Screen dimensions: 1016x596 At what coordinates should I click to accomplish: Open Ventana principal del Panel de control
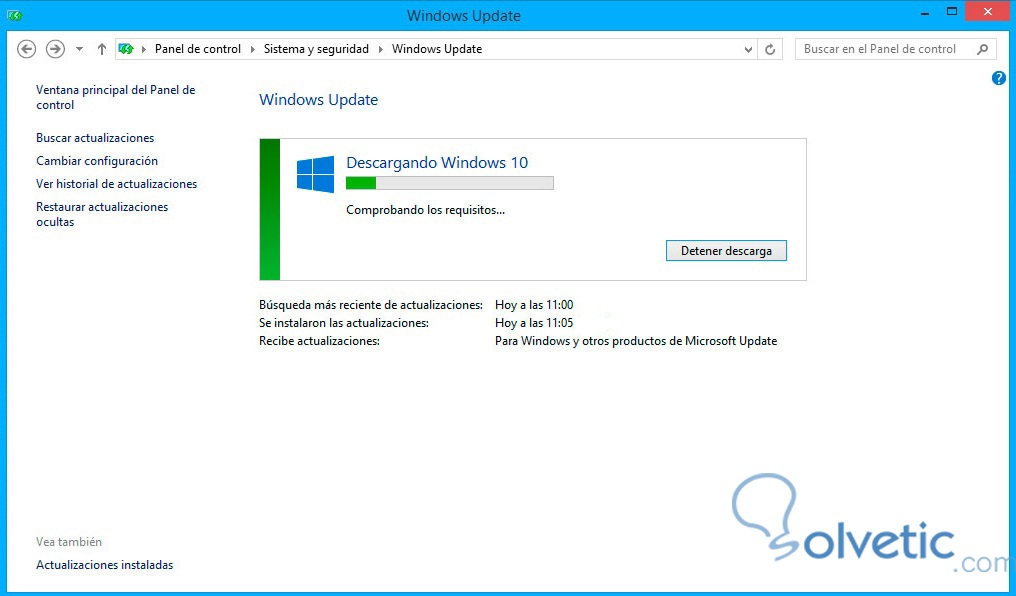[115, 97]
